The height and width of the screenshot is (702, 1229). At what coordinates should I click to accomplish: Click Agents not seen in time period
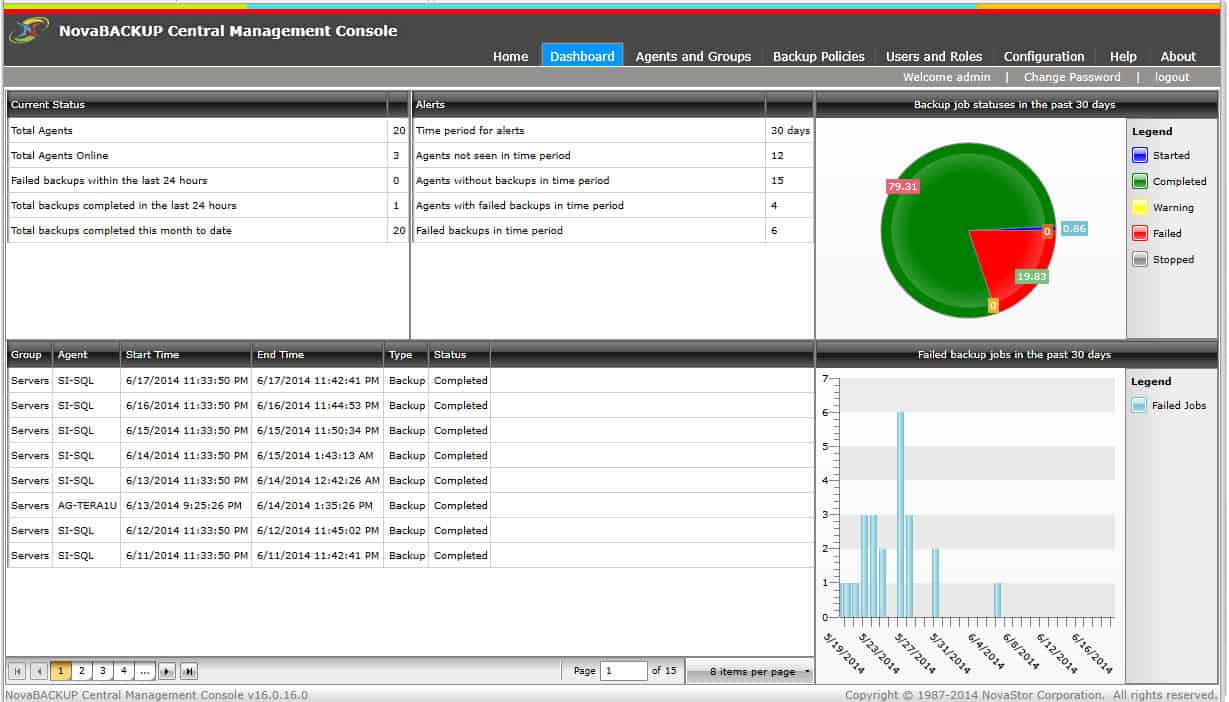tap(613, 156)
